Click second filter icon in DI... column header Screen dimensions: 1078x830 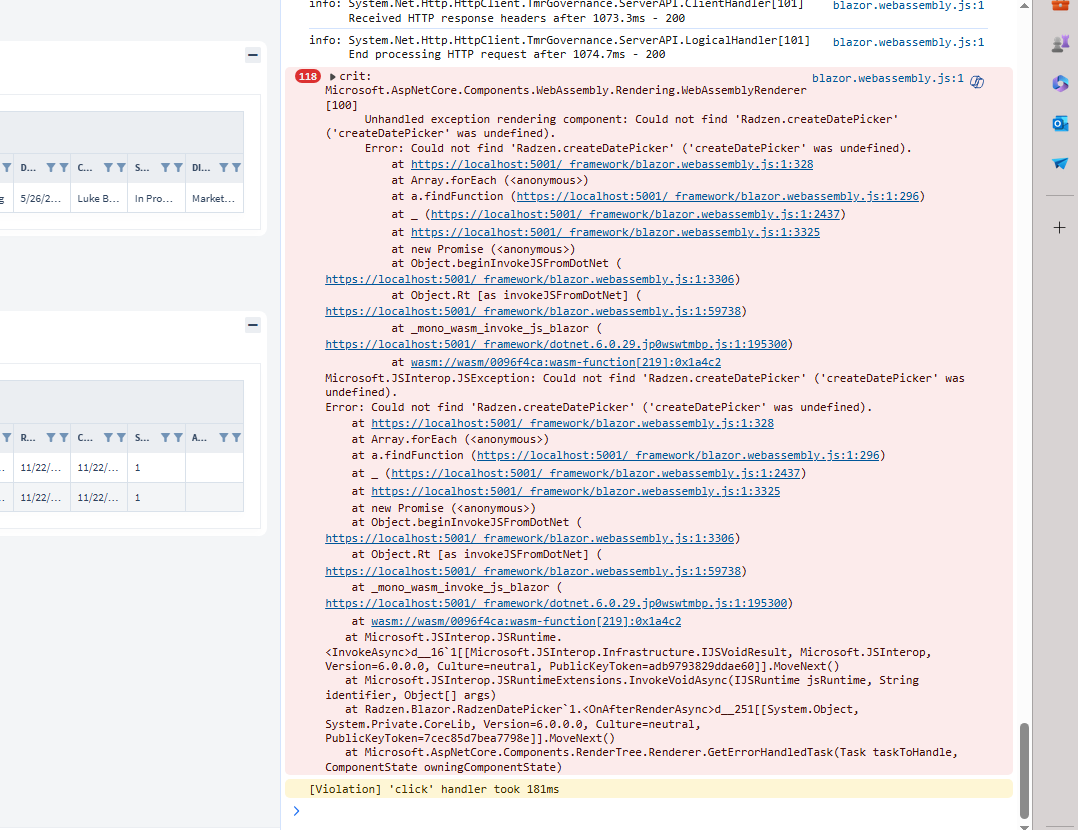pyautogui.click(x=236, y=168)
